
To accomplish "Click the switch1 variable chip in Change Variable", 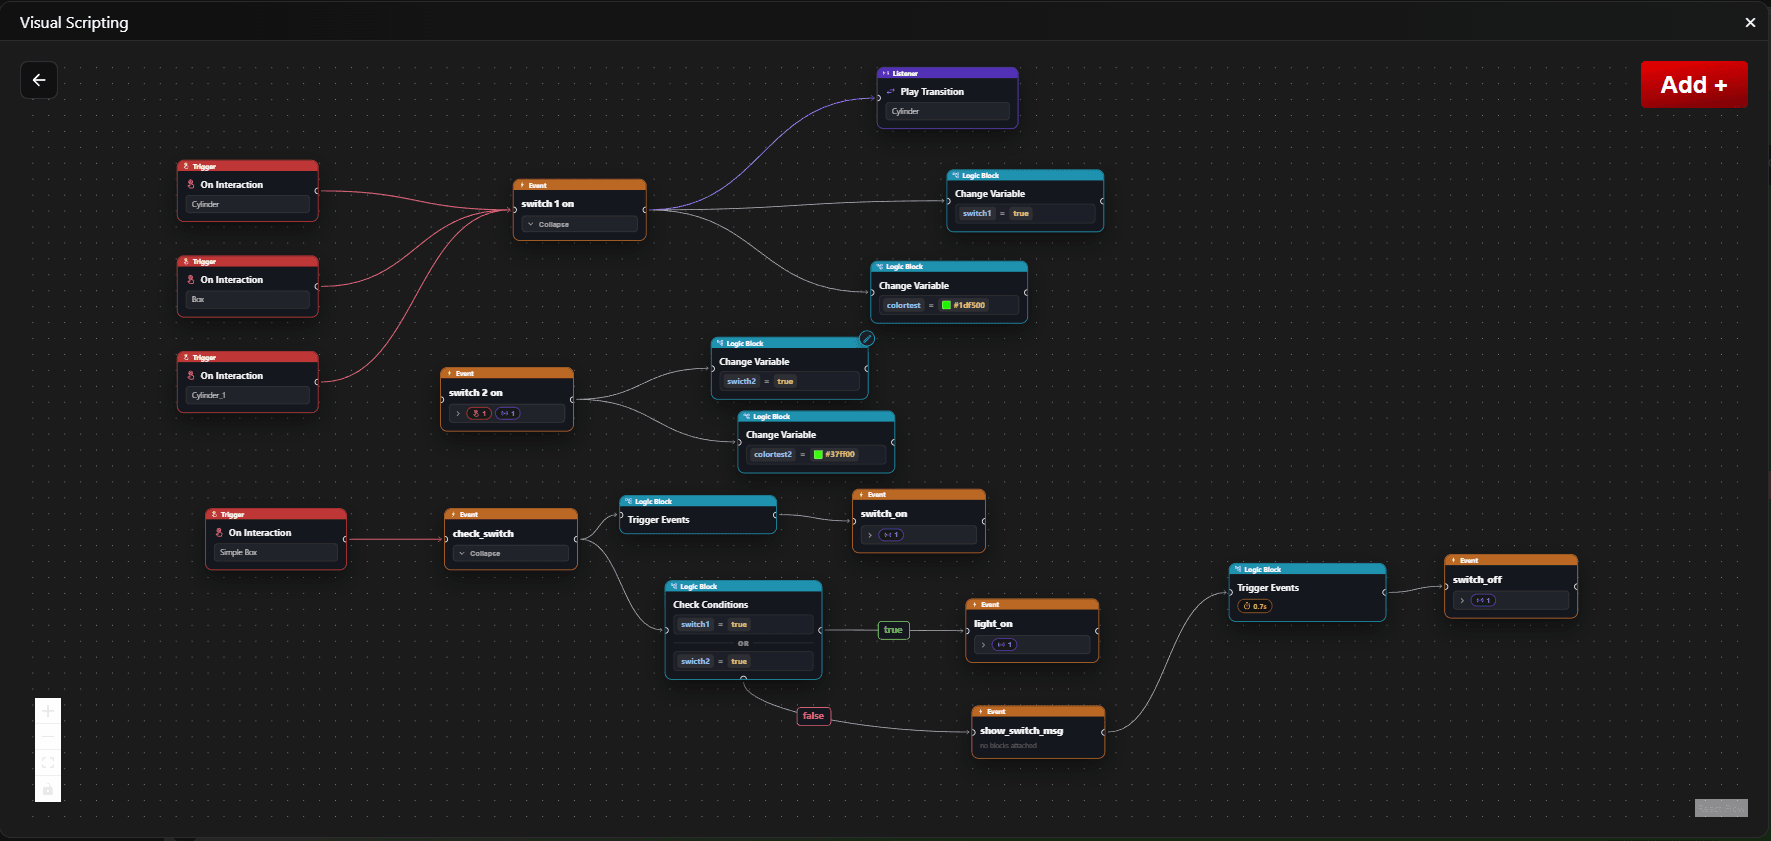I will [x=977, y=213].
